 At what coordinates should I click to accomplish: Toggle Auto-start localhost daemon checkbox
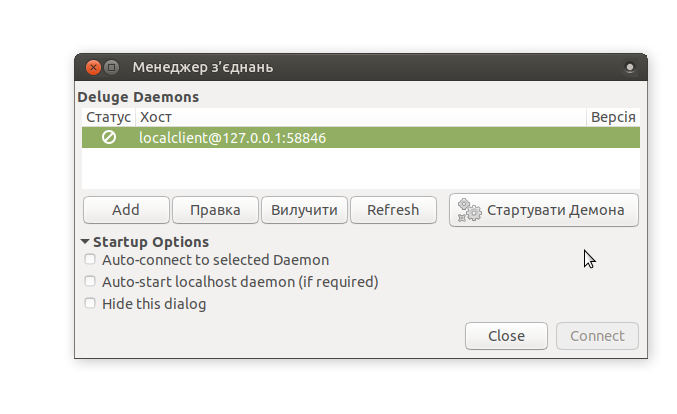pos(90,281)
